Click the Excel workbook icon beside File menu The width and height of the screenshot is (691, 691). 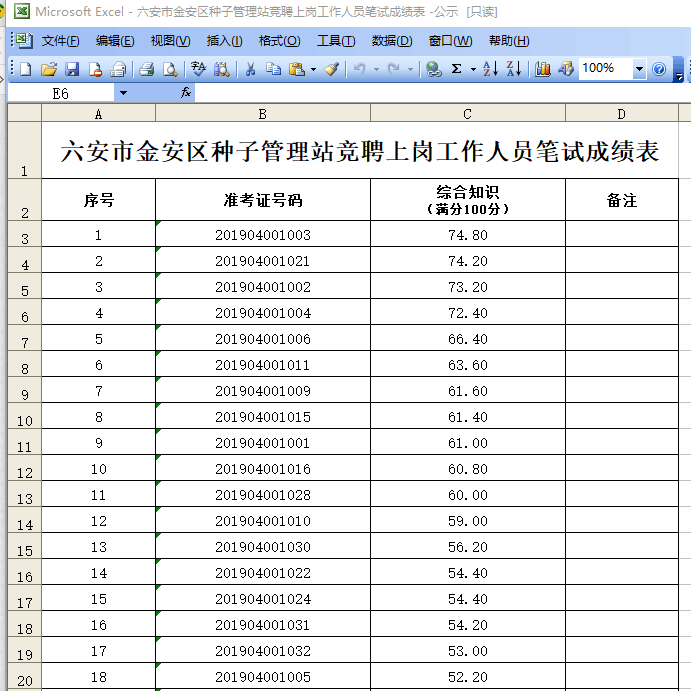(23, 41)
